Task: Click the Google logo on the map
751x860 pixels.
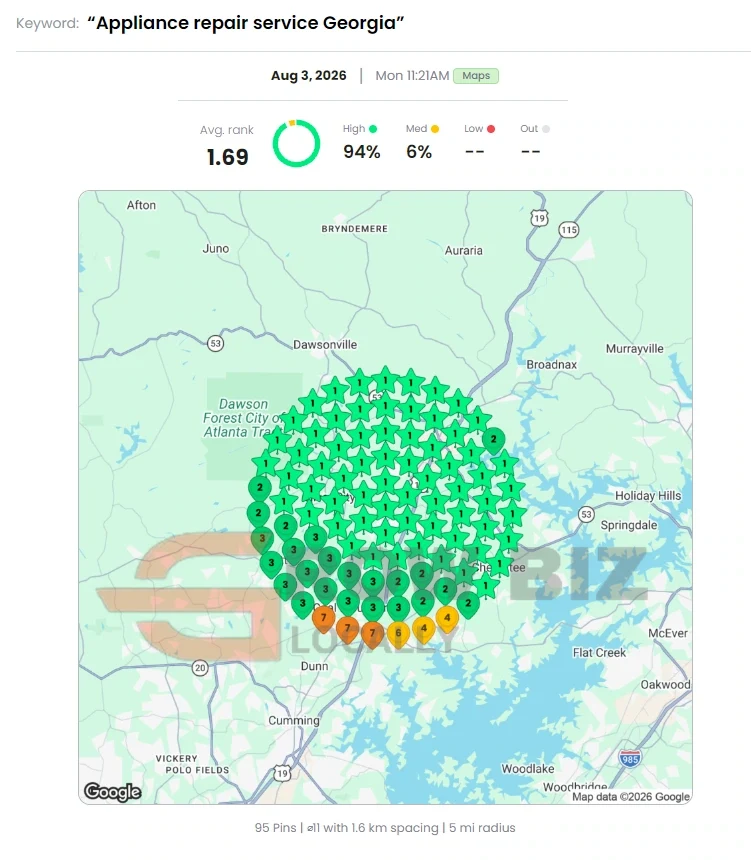Action: [112, 791]
